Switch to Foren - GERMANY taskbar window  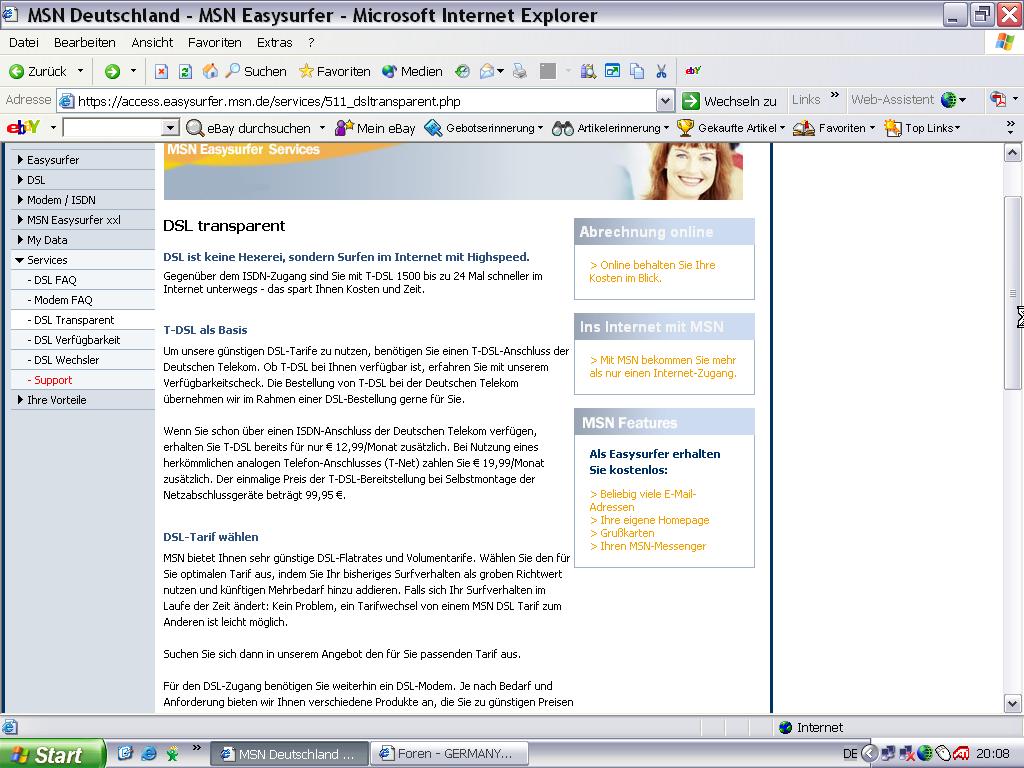point(448,754)
